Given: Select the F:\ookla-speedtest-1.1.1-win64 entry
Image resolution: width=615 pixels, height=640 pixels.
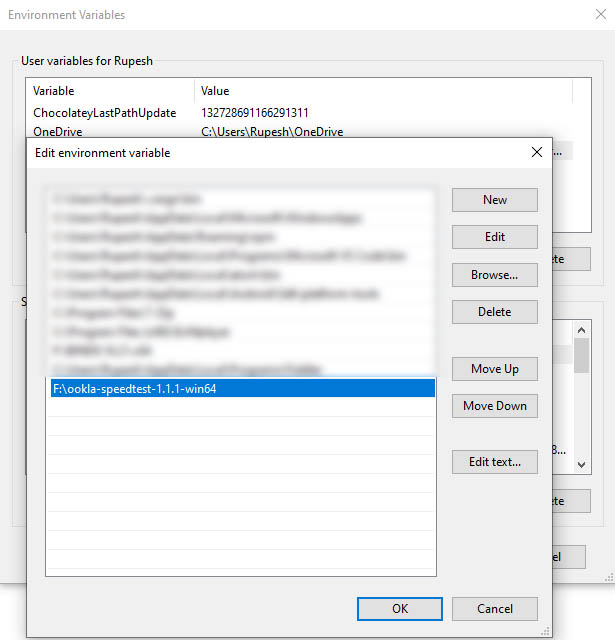Looking at the screenshot, I should coord(240,389).
